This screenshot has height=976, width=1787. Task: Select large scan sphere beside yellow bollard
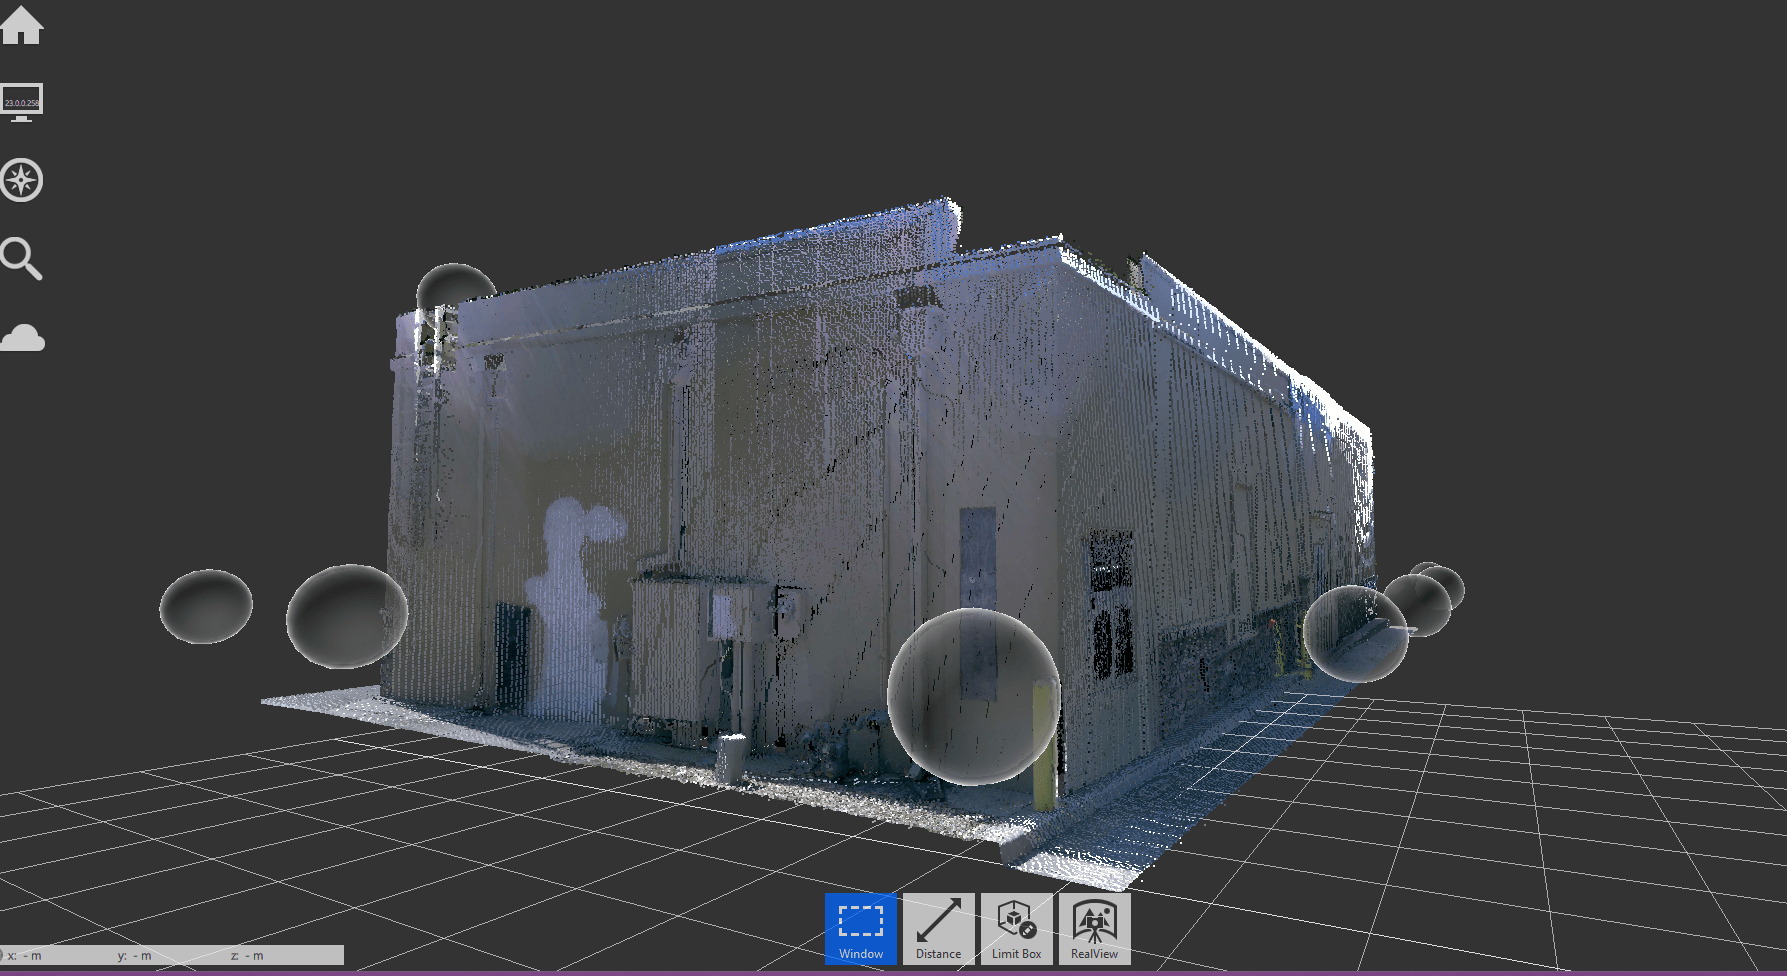(x=972, y=697)
